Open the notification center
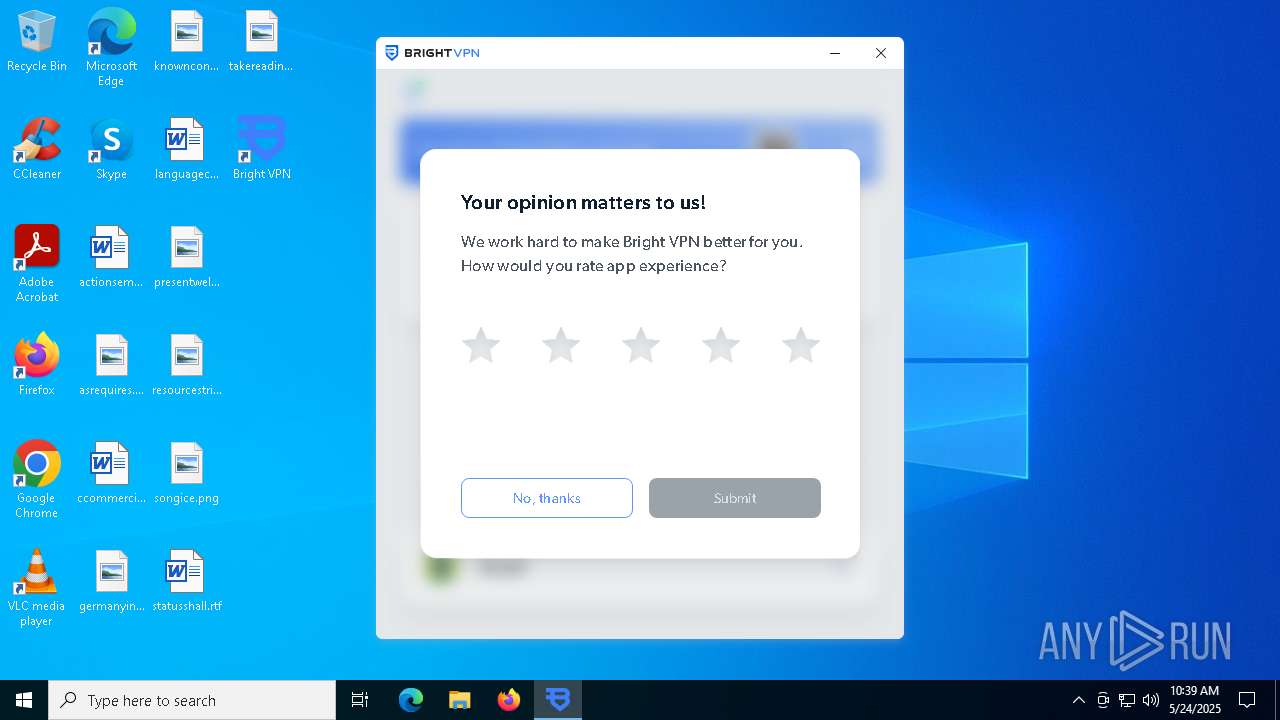This screenshot has width=1280, height=720. click(x=1247, y=700)
